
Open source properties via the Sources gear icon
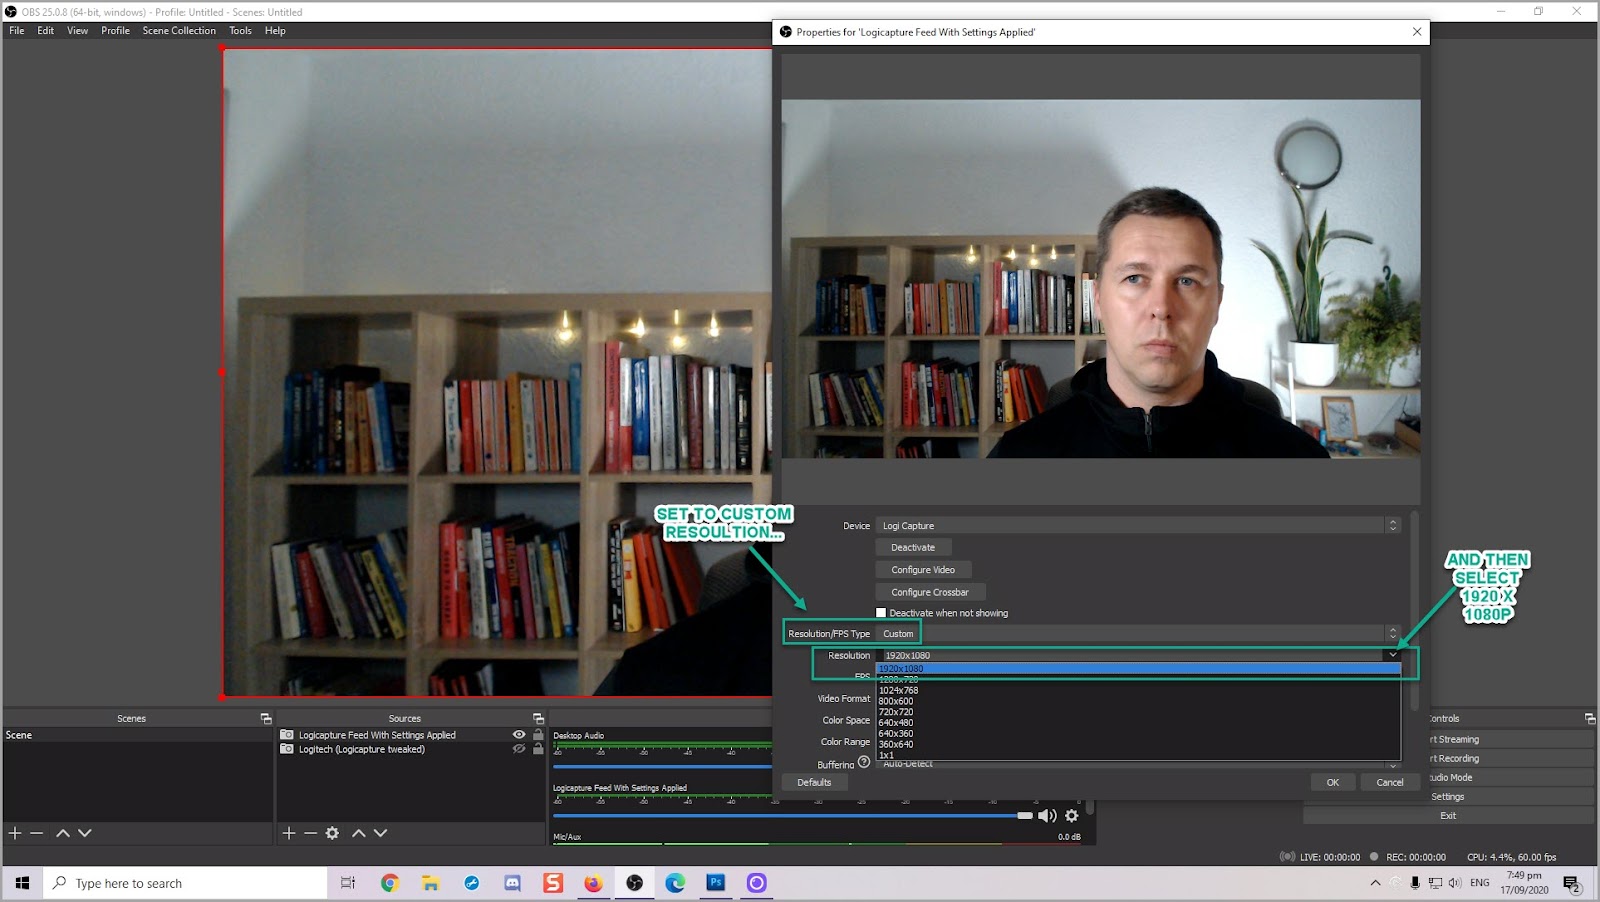[x=333, y=833]
